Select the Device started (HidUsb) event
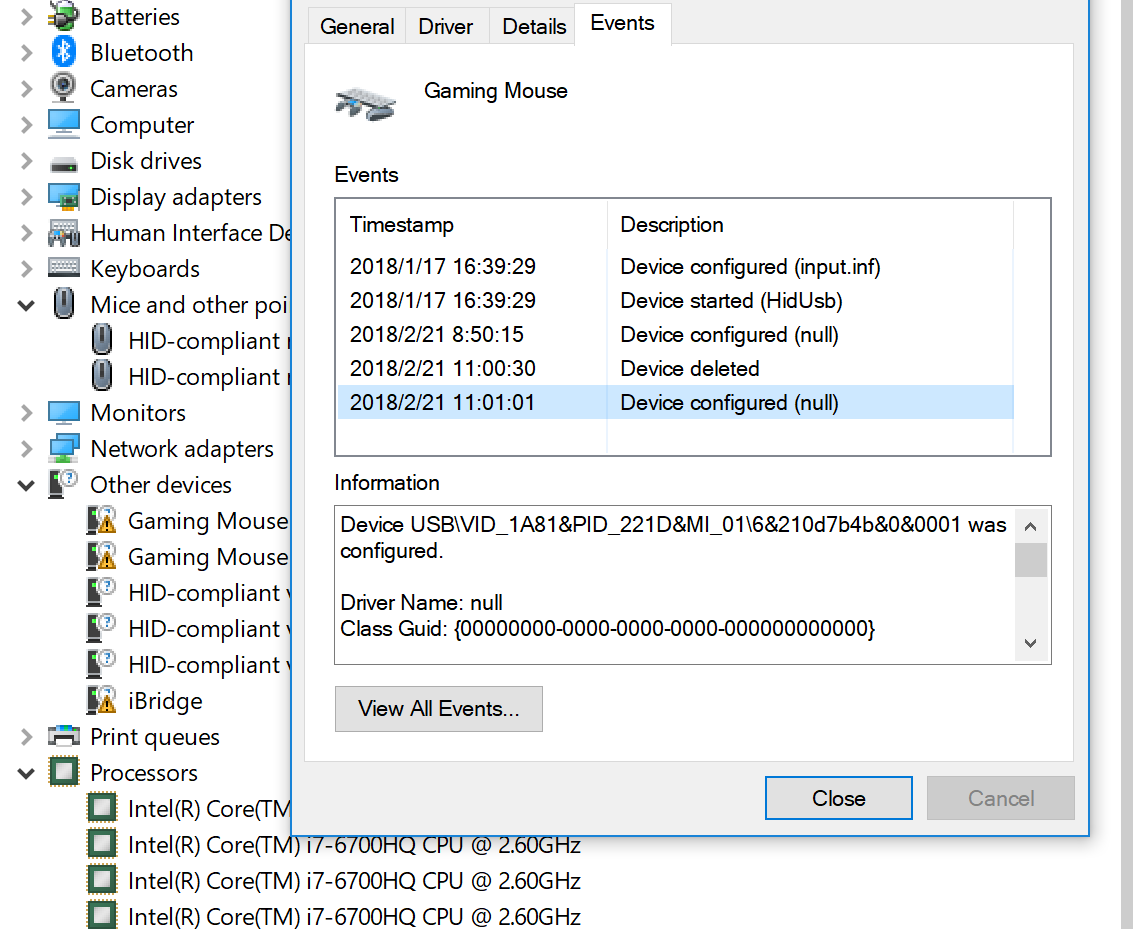1133x929 pixels. [676, 301]
